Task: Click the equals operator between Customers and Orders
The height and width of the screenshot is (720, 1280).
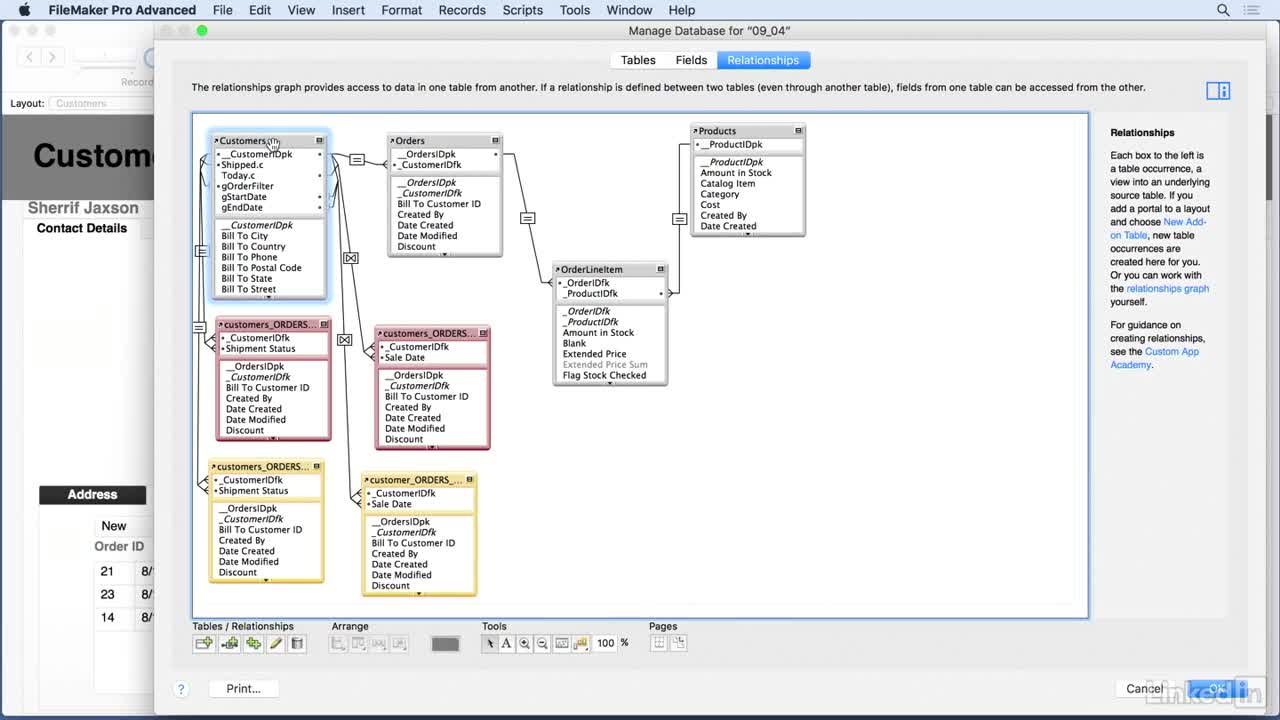Action: pyautogui.click(x=356, y=160)
